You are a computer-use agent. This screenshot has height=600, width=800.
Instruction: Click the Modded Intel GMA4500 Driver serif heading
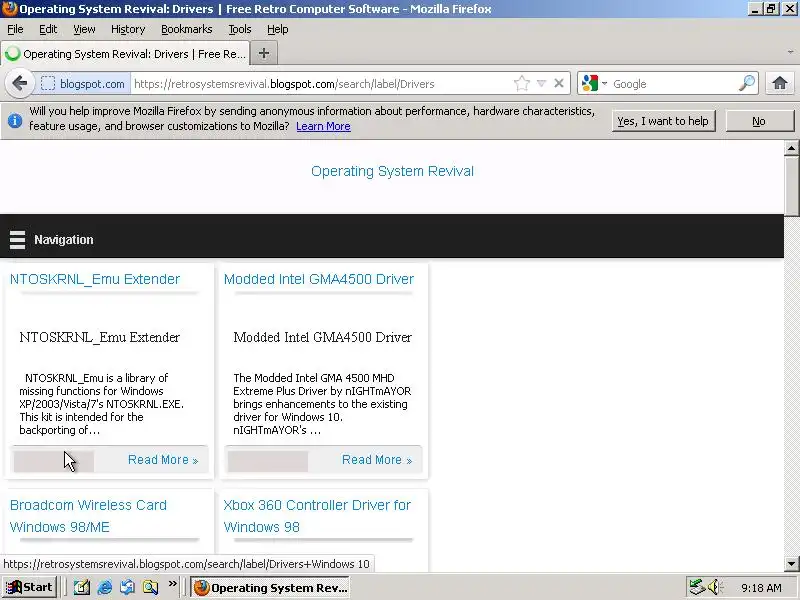point(322,337)
